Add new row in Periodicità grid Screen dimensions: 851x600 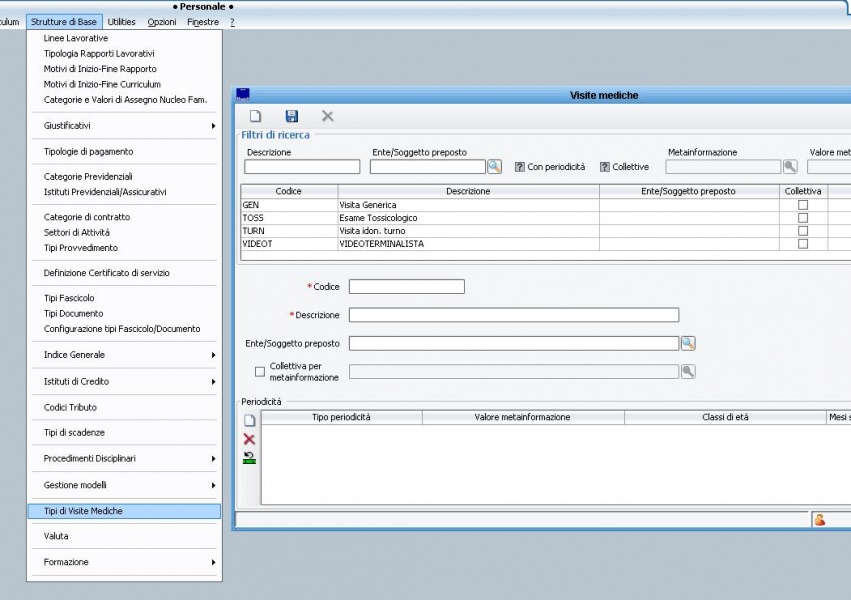coord(250,421)
